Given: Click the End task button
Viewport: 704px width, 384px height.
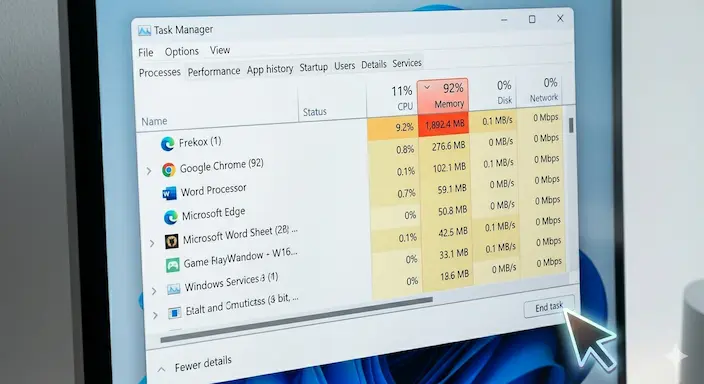Looking at the screenshot, I should click(549, 307).
